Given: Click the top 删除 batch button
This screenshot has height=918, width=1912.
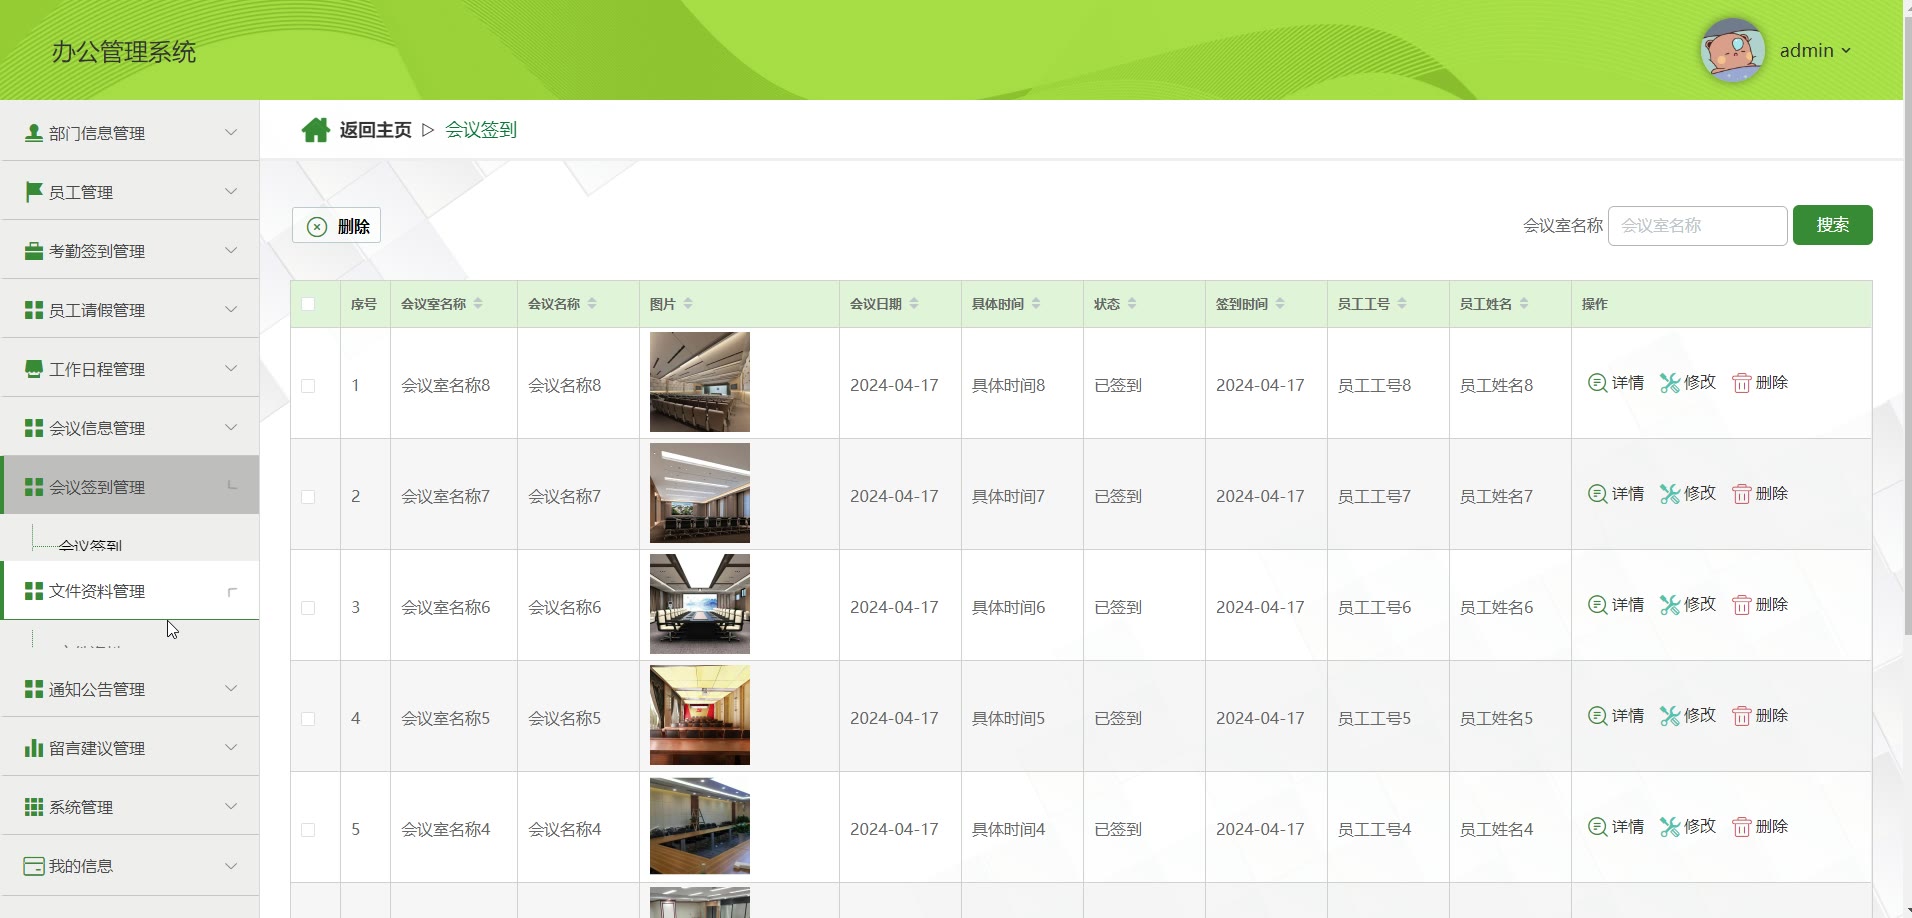Looking at the screenshot, I should click(336, 226).
